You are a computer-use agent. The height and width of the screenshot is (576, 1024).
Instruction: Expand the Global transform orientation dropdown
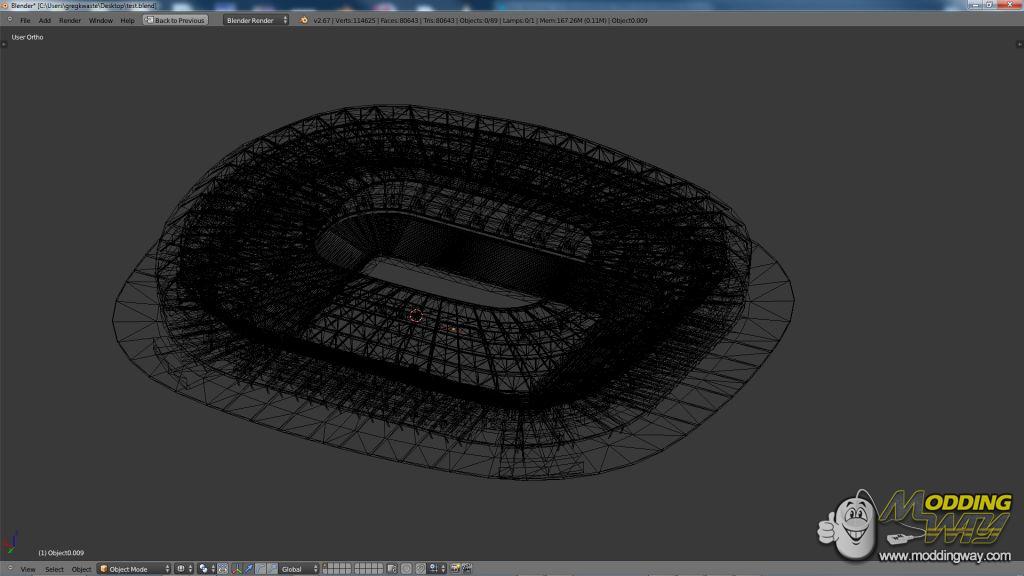298,569
